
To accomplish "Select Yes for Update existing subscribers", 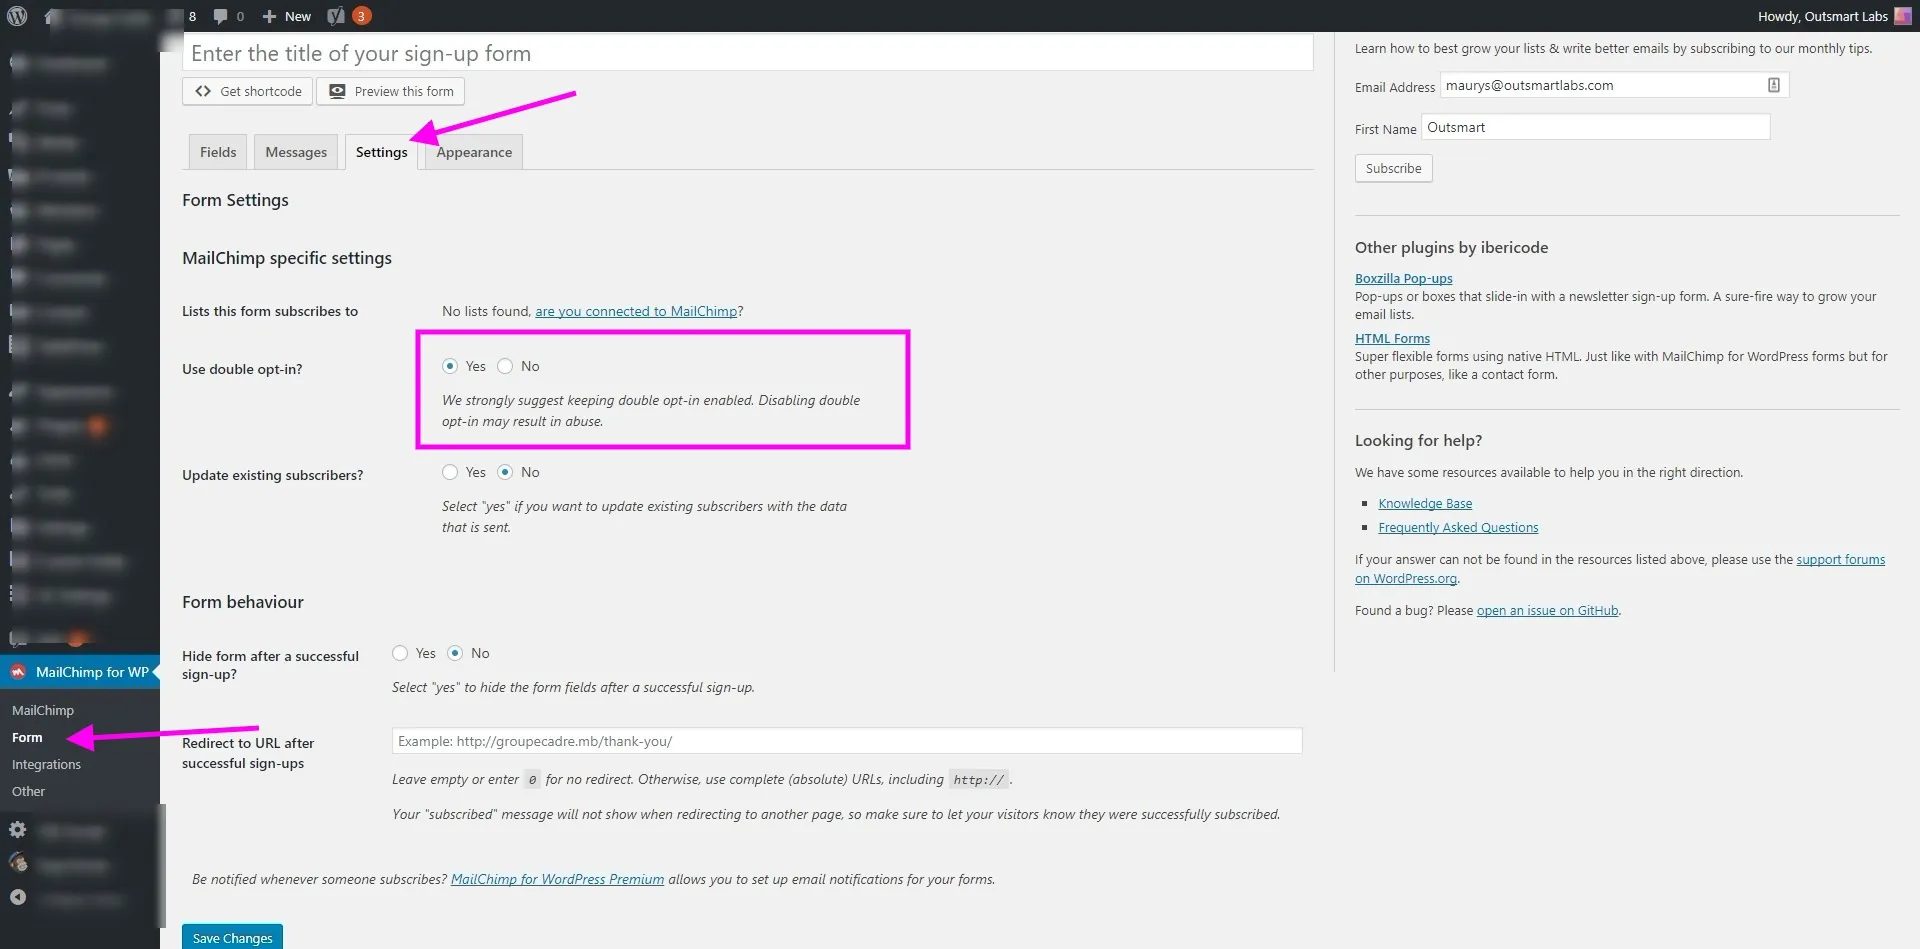I will (x=450, y=472).
